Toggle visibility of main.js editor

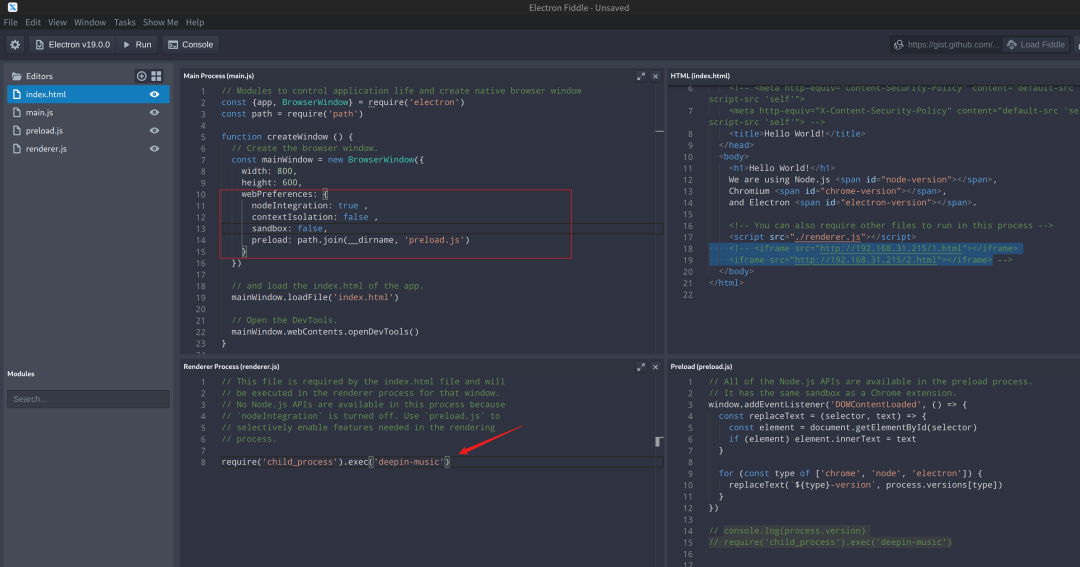[154, 112]
